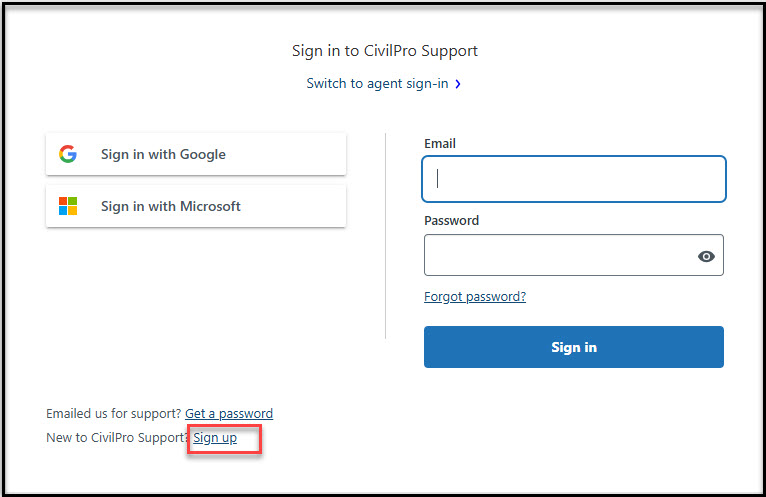
Task: Click the Password field label
Action: coord(451,220)
